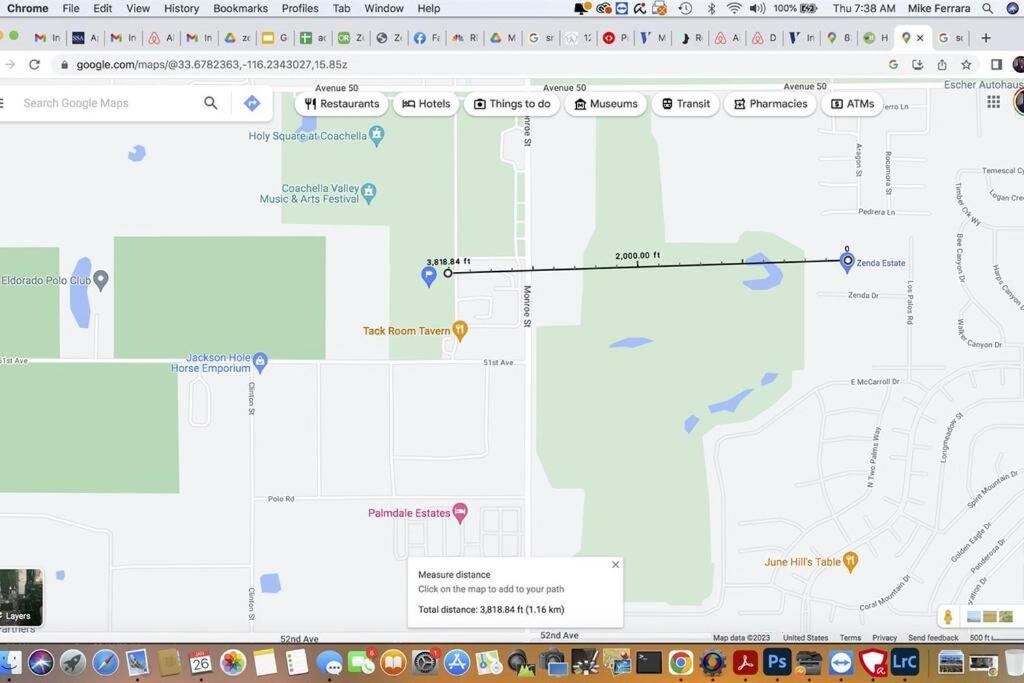Open the Window menu
The image size is (1024, 683).
384,8
